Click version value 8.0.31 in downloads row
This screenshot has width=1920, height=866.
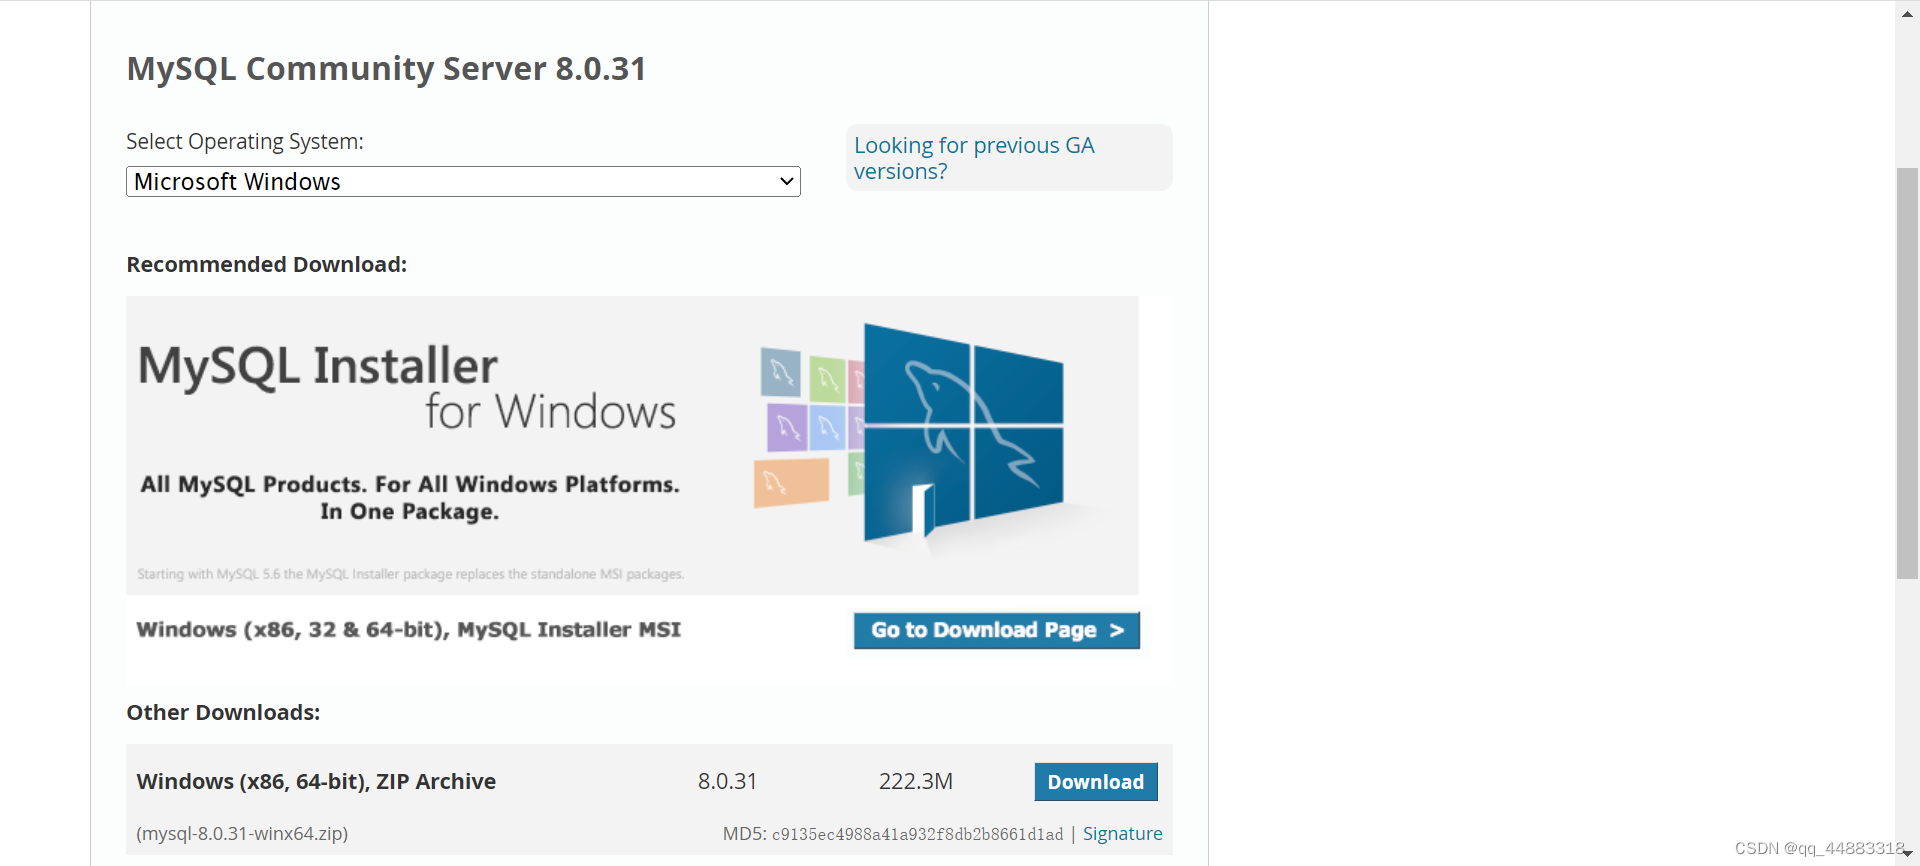pyautogui.click(x=727, y=781)
